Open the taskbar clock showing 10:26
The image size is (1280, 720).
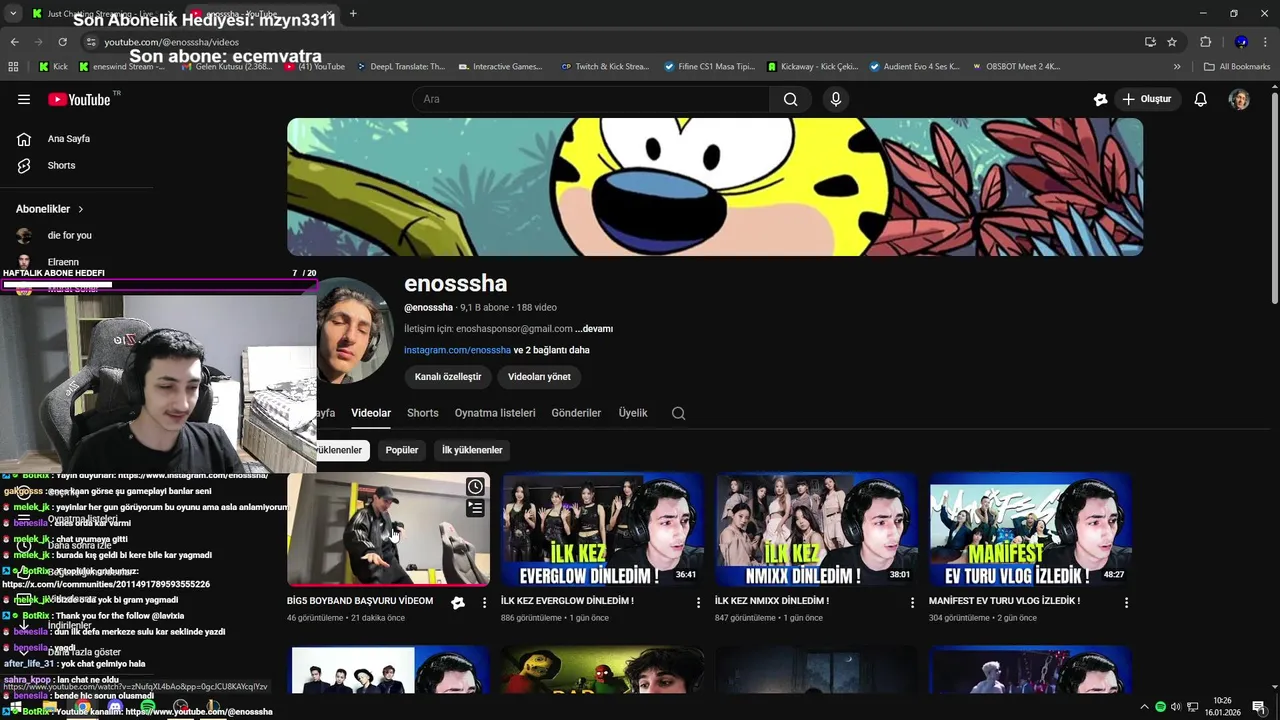point(1222,707)
